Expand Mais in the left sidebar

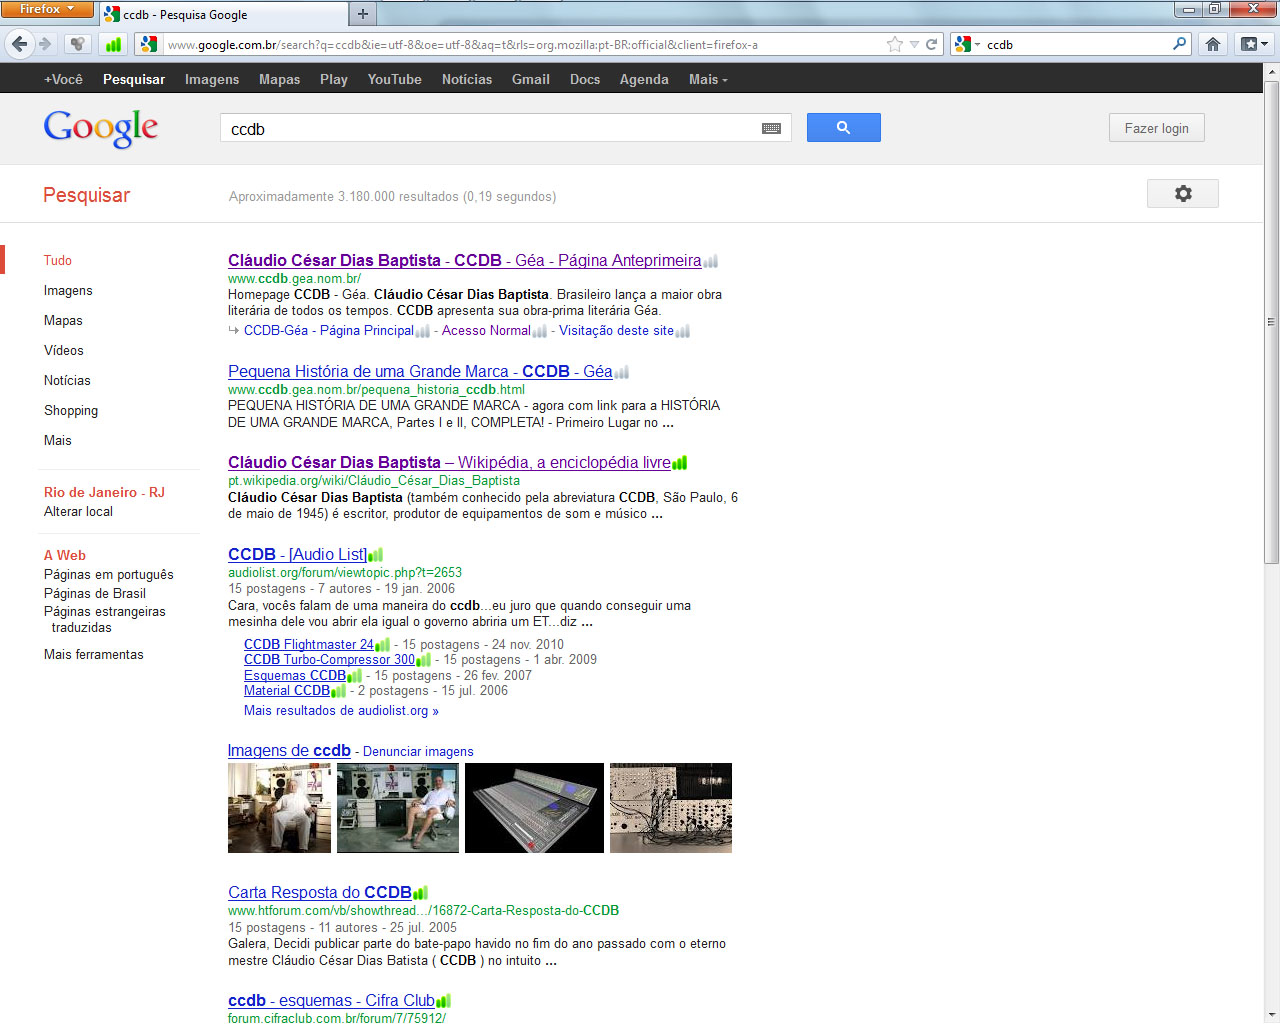(x=58, y=440)
